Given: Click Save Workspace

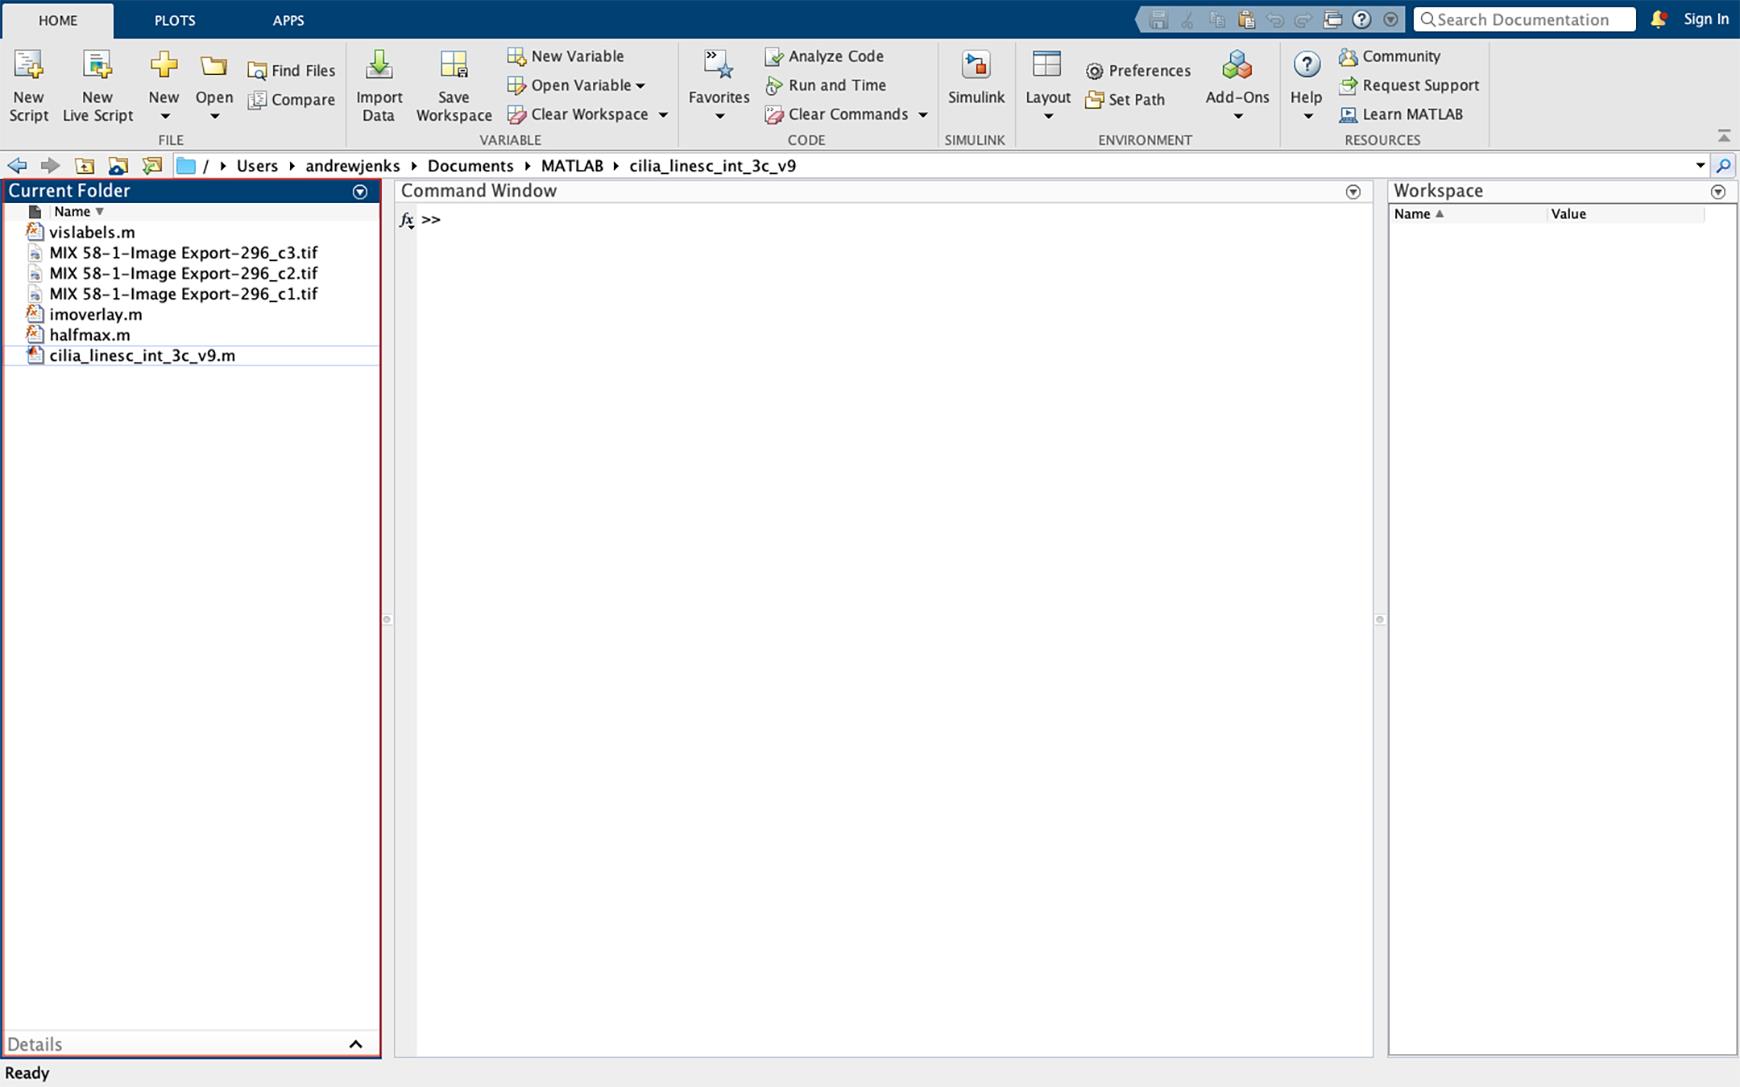Looking at the screenshot, I should point(454,87).
